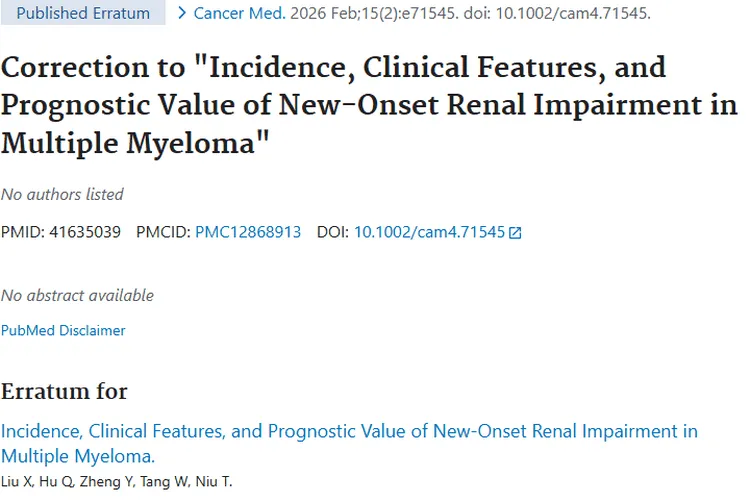The height and width of the screenshot is (500, 750).
Task: Click the DOI label before the link
Action: 333,232
